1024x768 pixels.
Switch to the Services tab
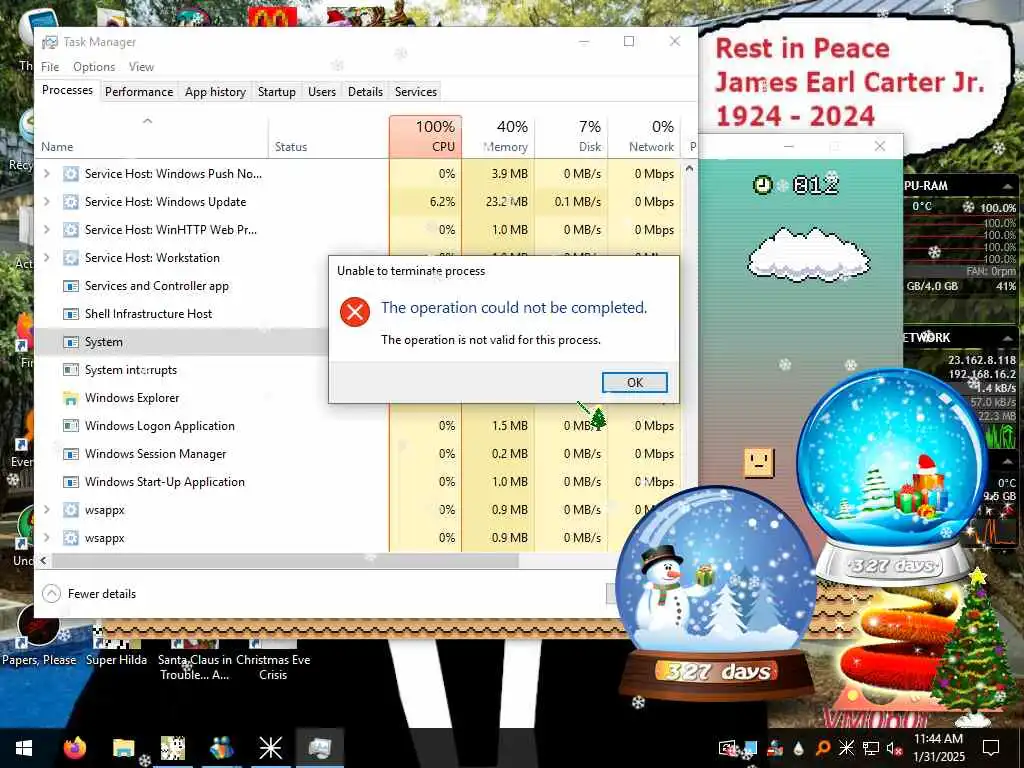tap(416, 91)
